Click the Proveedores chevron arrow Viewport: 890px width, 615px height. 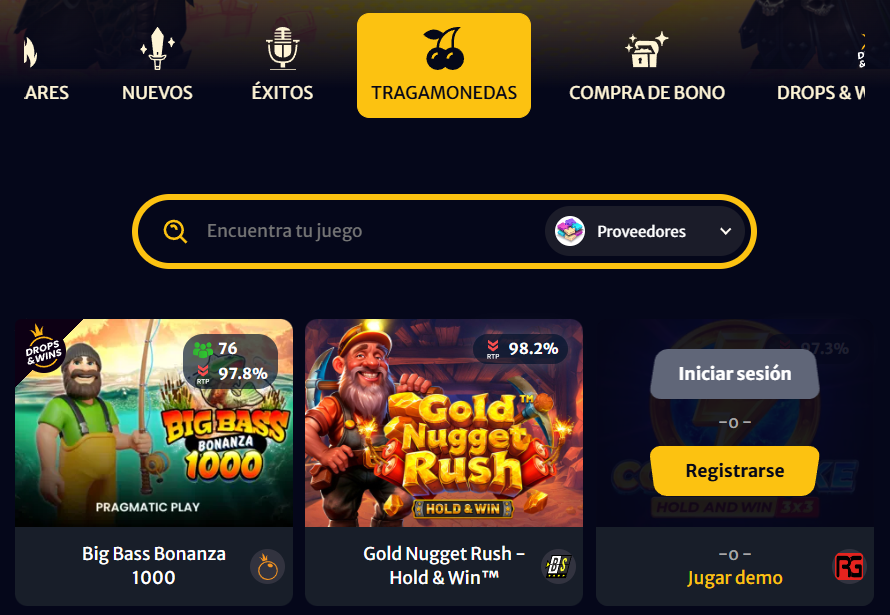[725, 231]
